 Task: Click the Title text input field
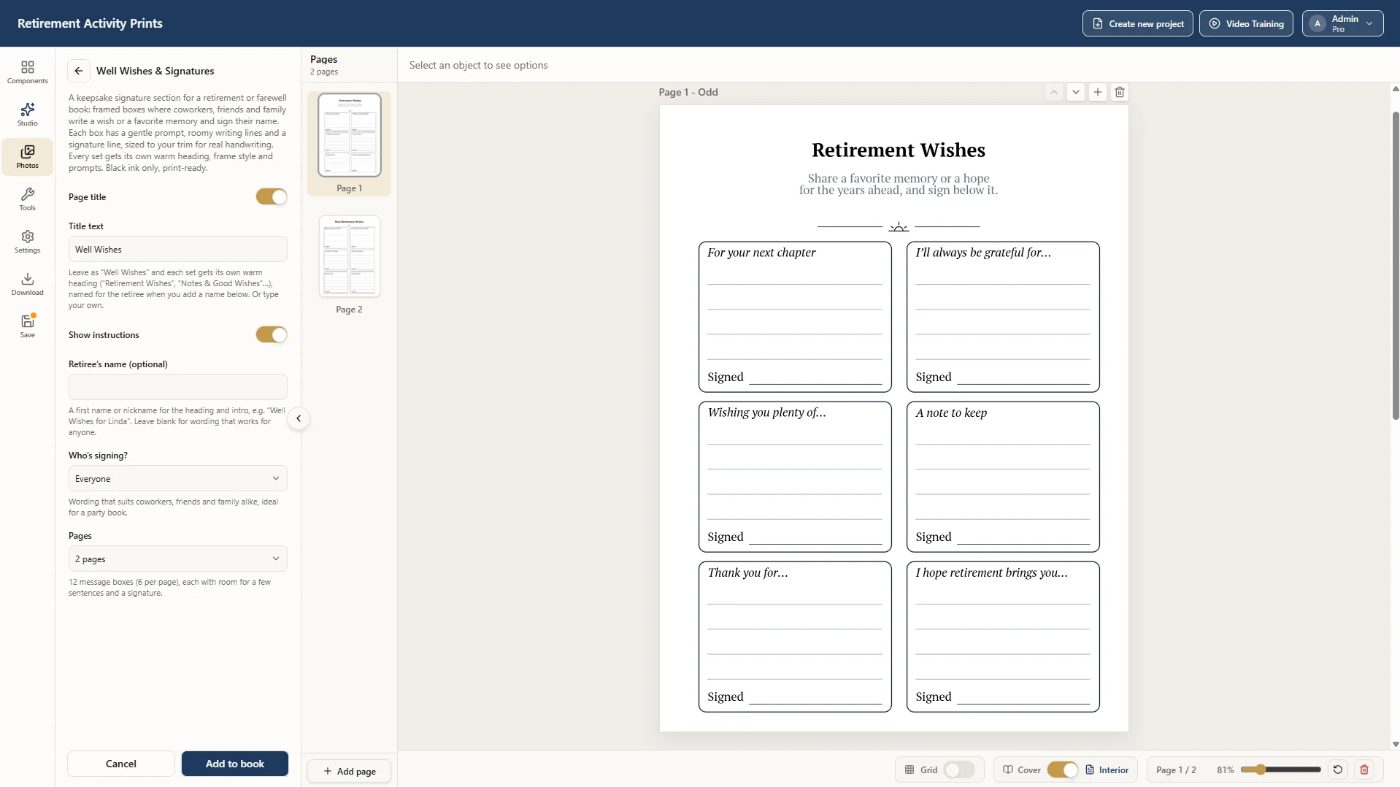[x=178, y=249]
